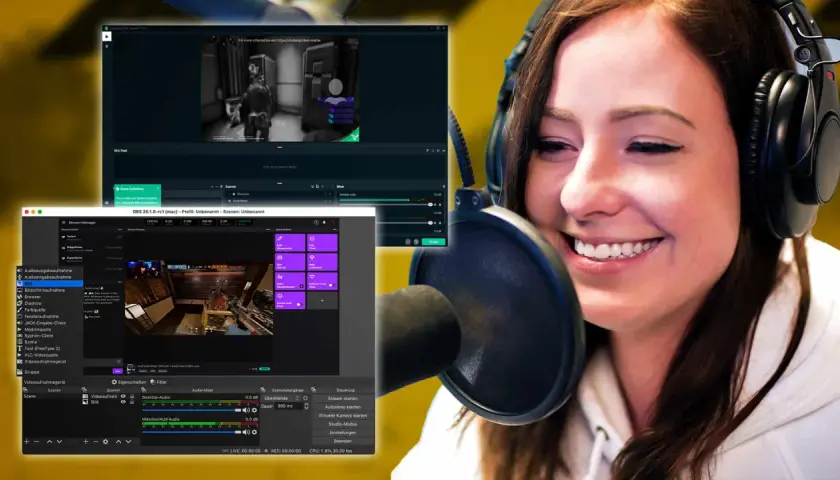Undock the Steuerung panel with its dock icon
The width and height of the screenshot is (840, 480).
[x=313, y=390]
